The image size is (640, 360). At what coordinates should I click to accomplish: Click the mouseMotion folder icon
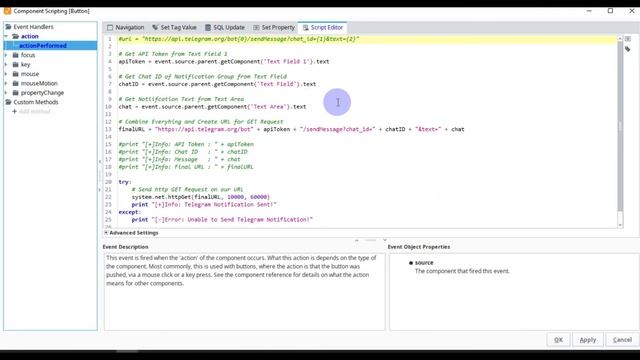[16, 83]
